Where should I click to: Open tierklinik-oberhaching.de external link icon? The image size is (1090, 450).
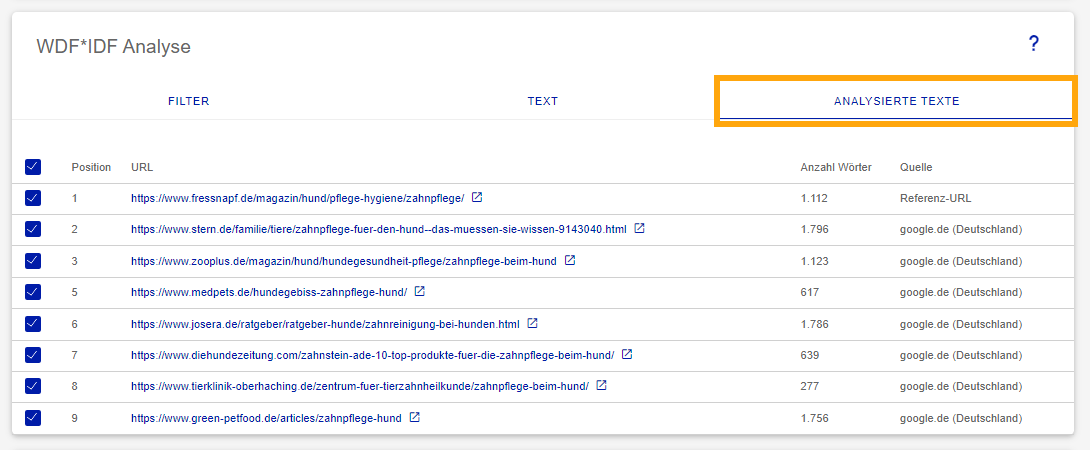tap(602, 385)
